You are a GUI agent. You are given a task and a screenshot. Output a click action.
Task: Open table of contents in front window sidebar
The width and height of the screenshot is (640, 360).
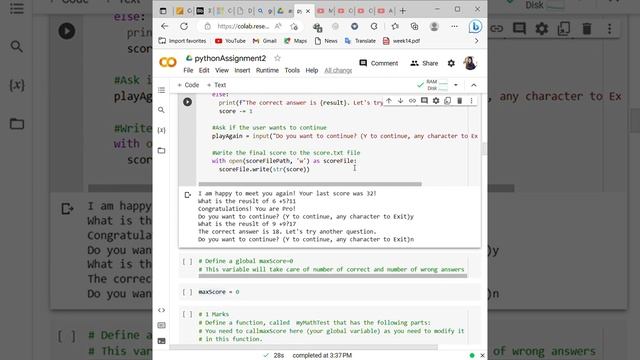(162, 90)
